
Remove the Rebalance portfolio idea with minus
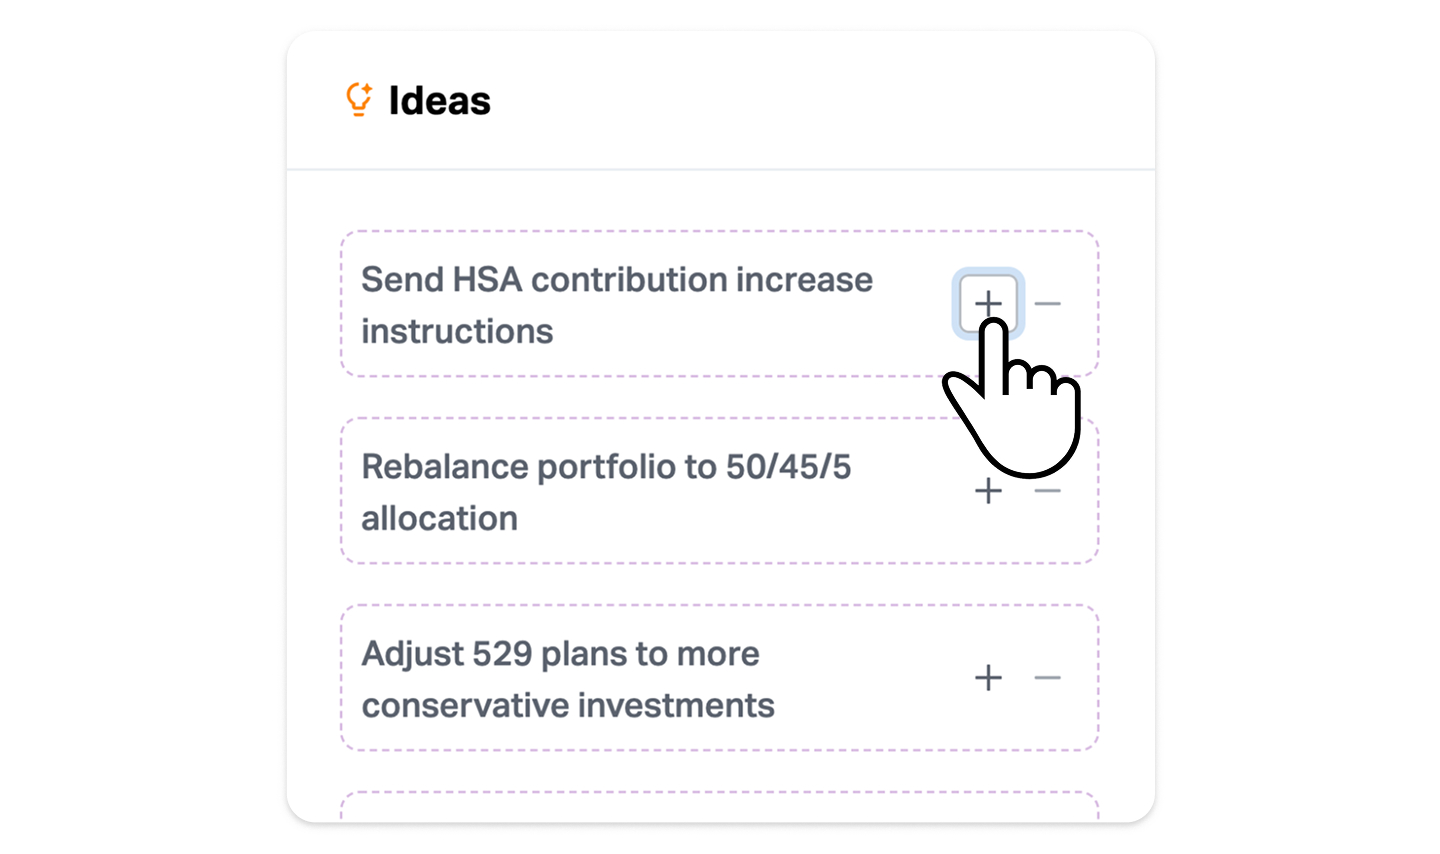[x=1048, y=491]
